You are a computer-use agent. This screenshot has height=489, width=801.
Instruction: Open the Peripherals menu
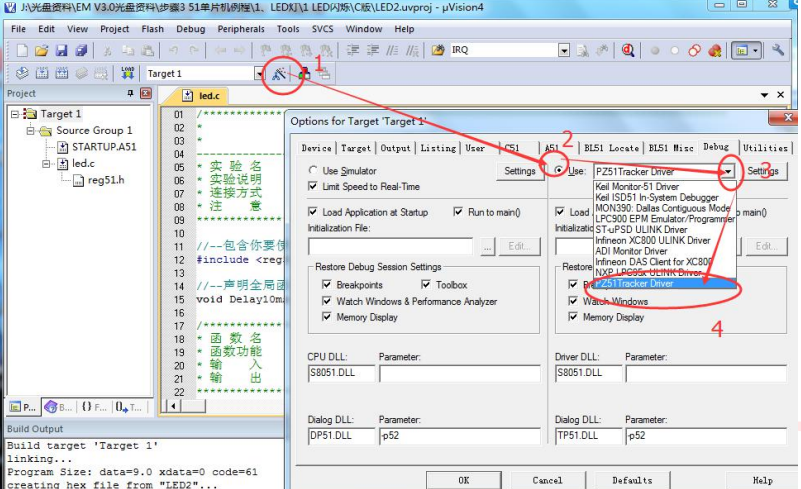(241, 29)
